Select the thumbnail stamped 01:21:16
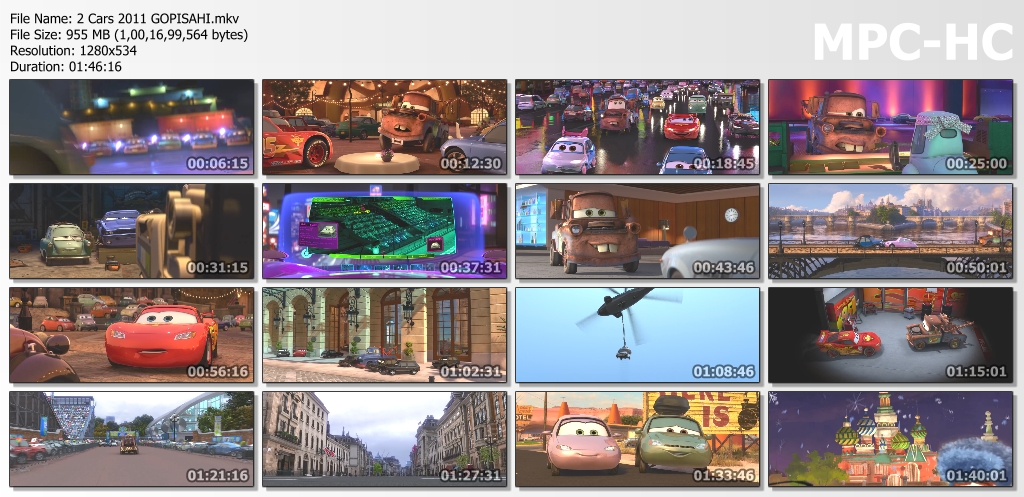This screenshot has height=497, width=1024. [131, 439]
